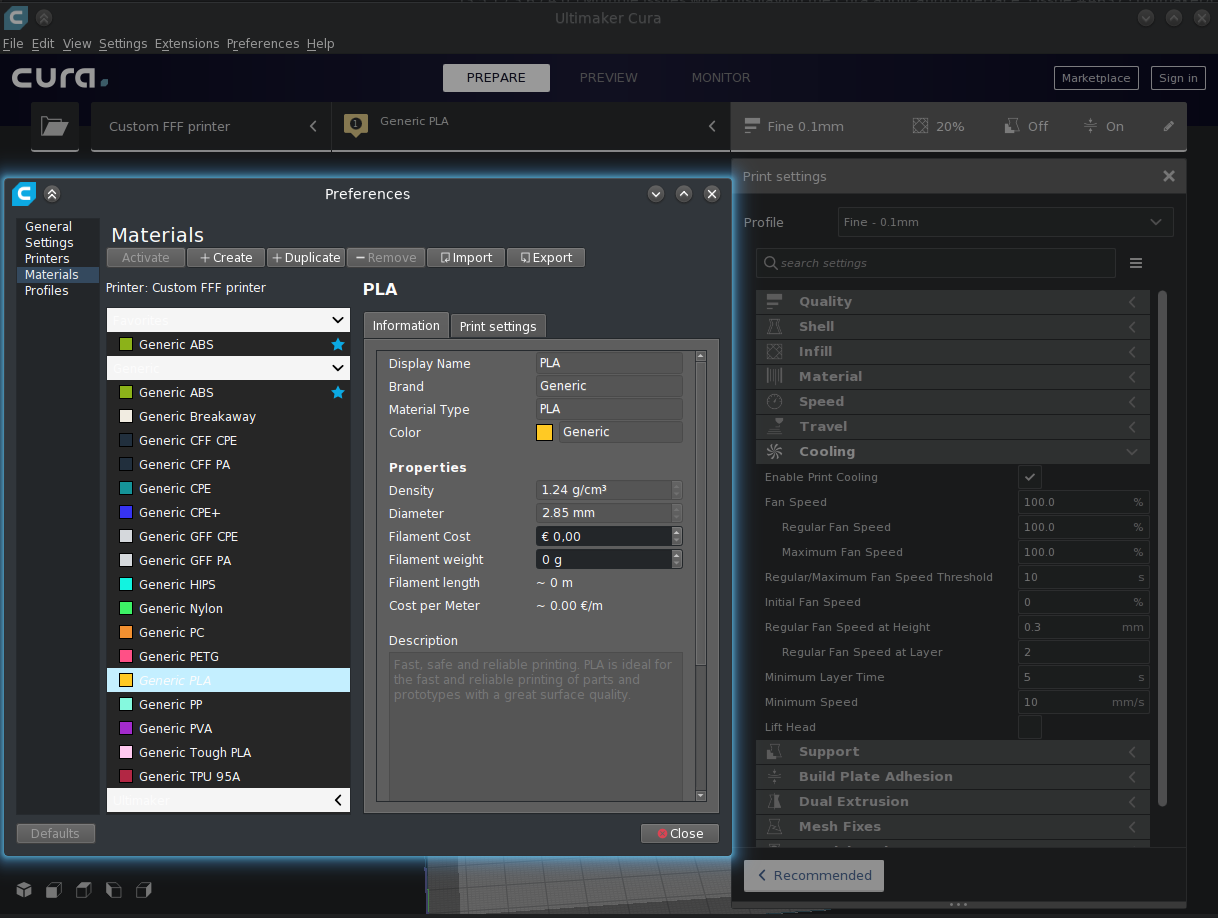Click the Travel category icon
The image size is (1218, 918).
coord(774,426)
